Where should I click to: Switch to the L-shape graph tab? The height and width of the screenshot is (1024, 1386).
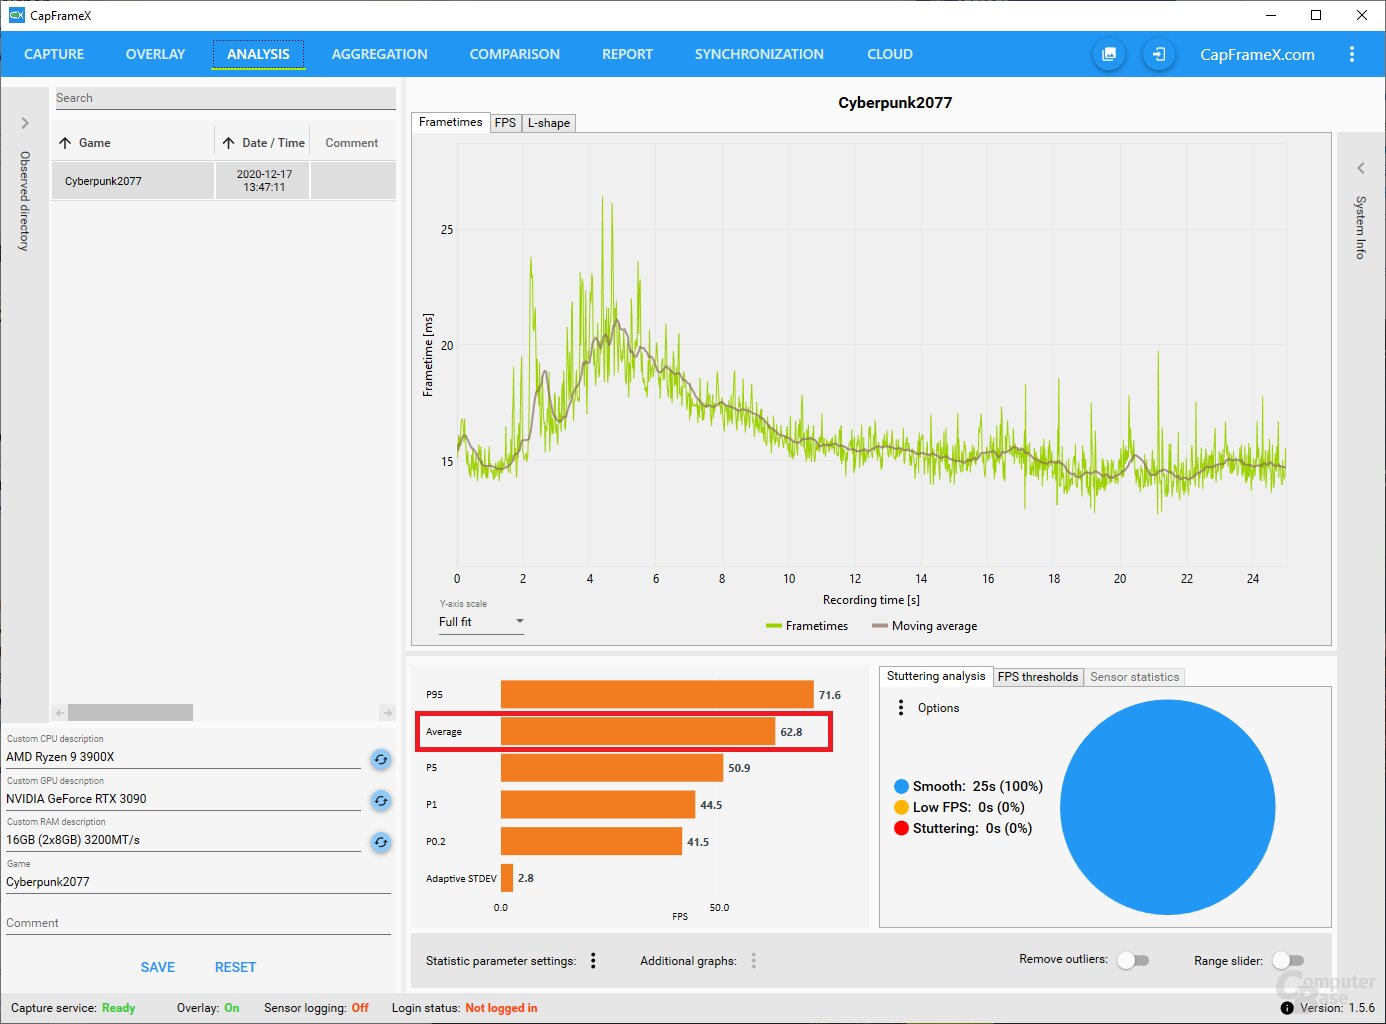tap(549, 123)
